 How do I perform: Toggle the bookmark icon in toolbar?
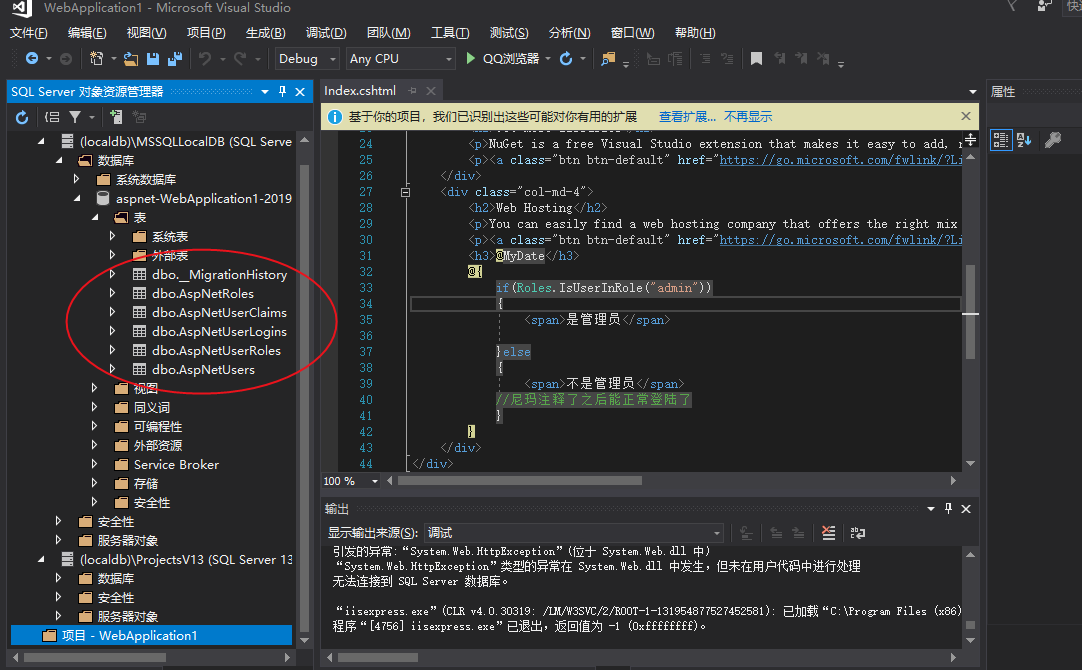click(x=756, y=59)
